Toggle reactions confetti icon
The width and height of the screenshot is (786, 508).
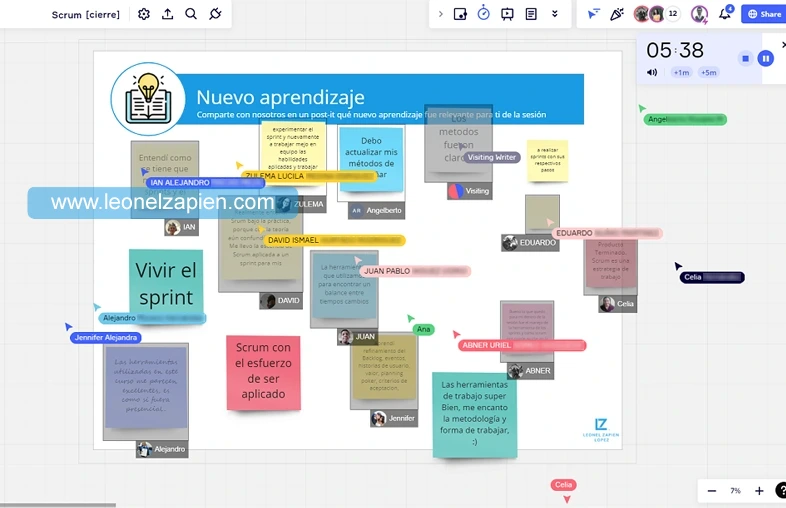(x=617, y=14)
